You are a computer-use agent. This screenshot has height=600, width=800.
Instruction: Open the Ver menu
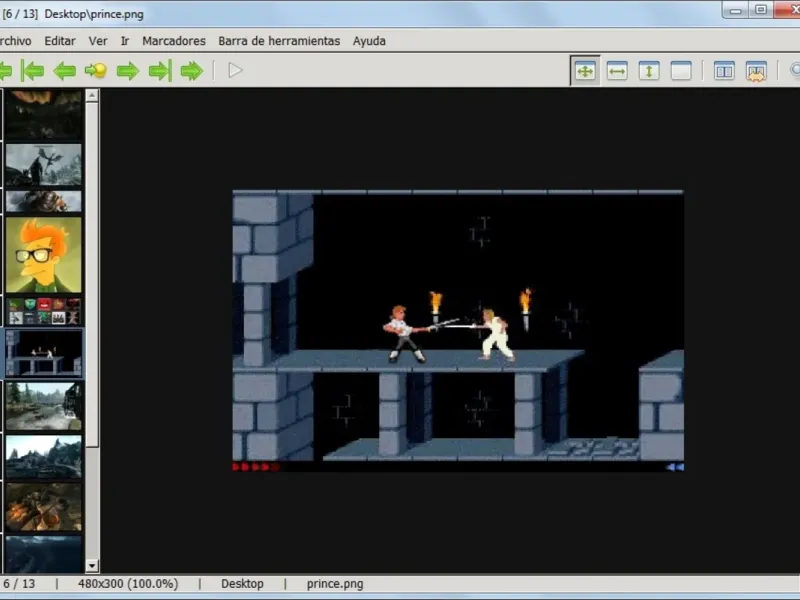(x=98, y=41)
